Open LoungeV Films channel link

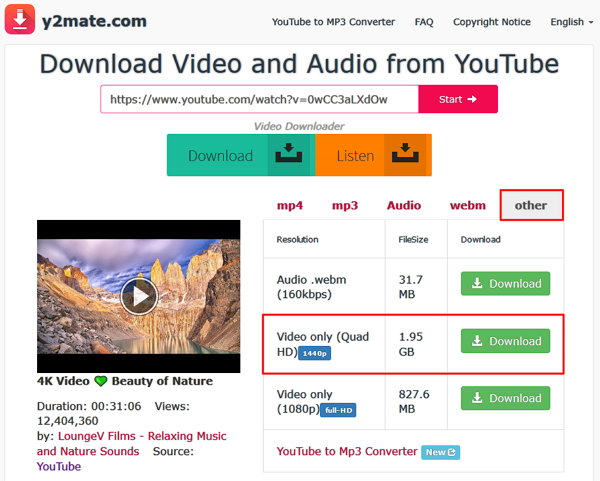132,443
